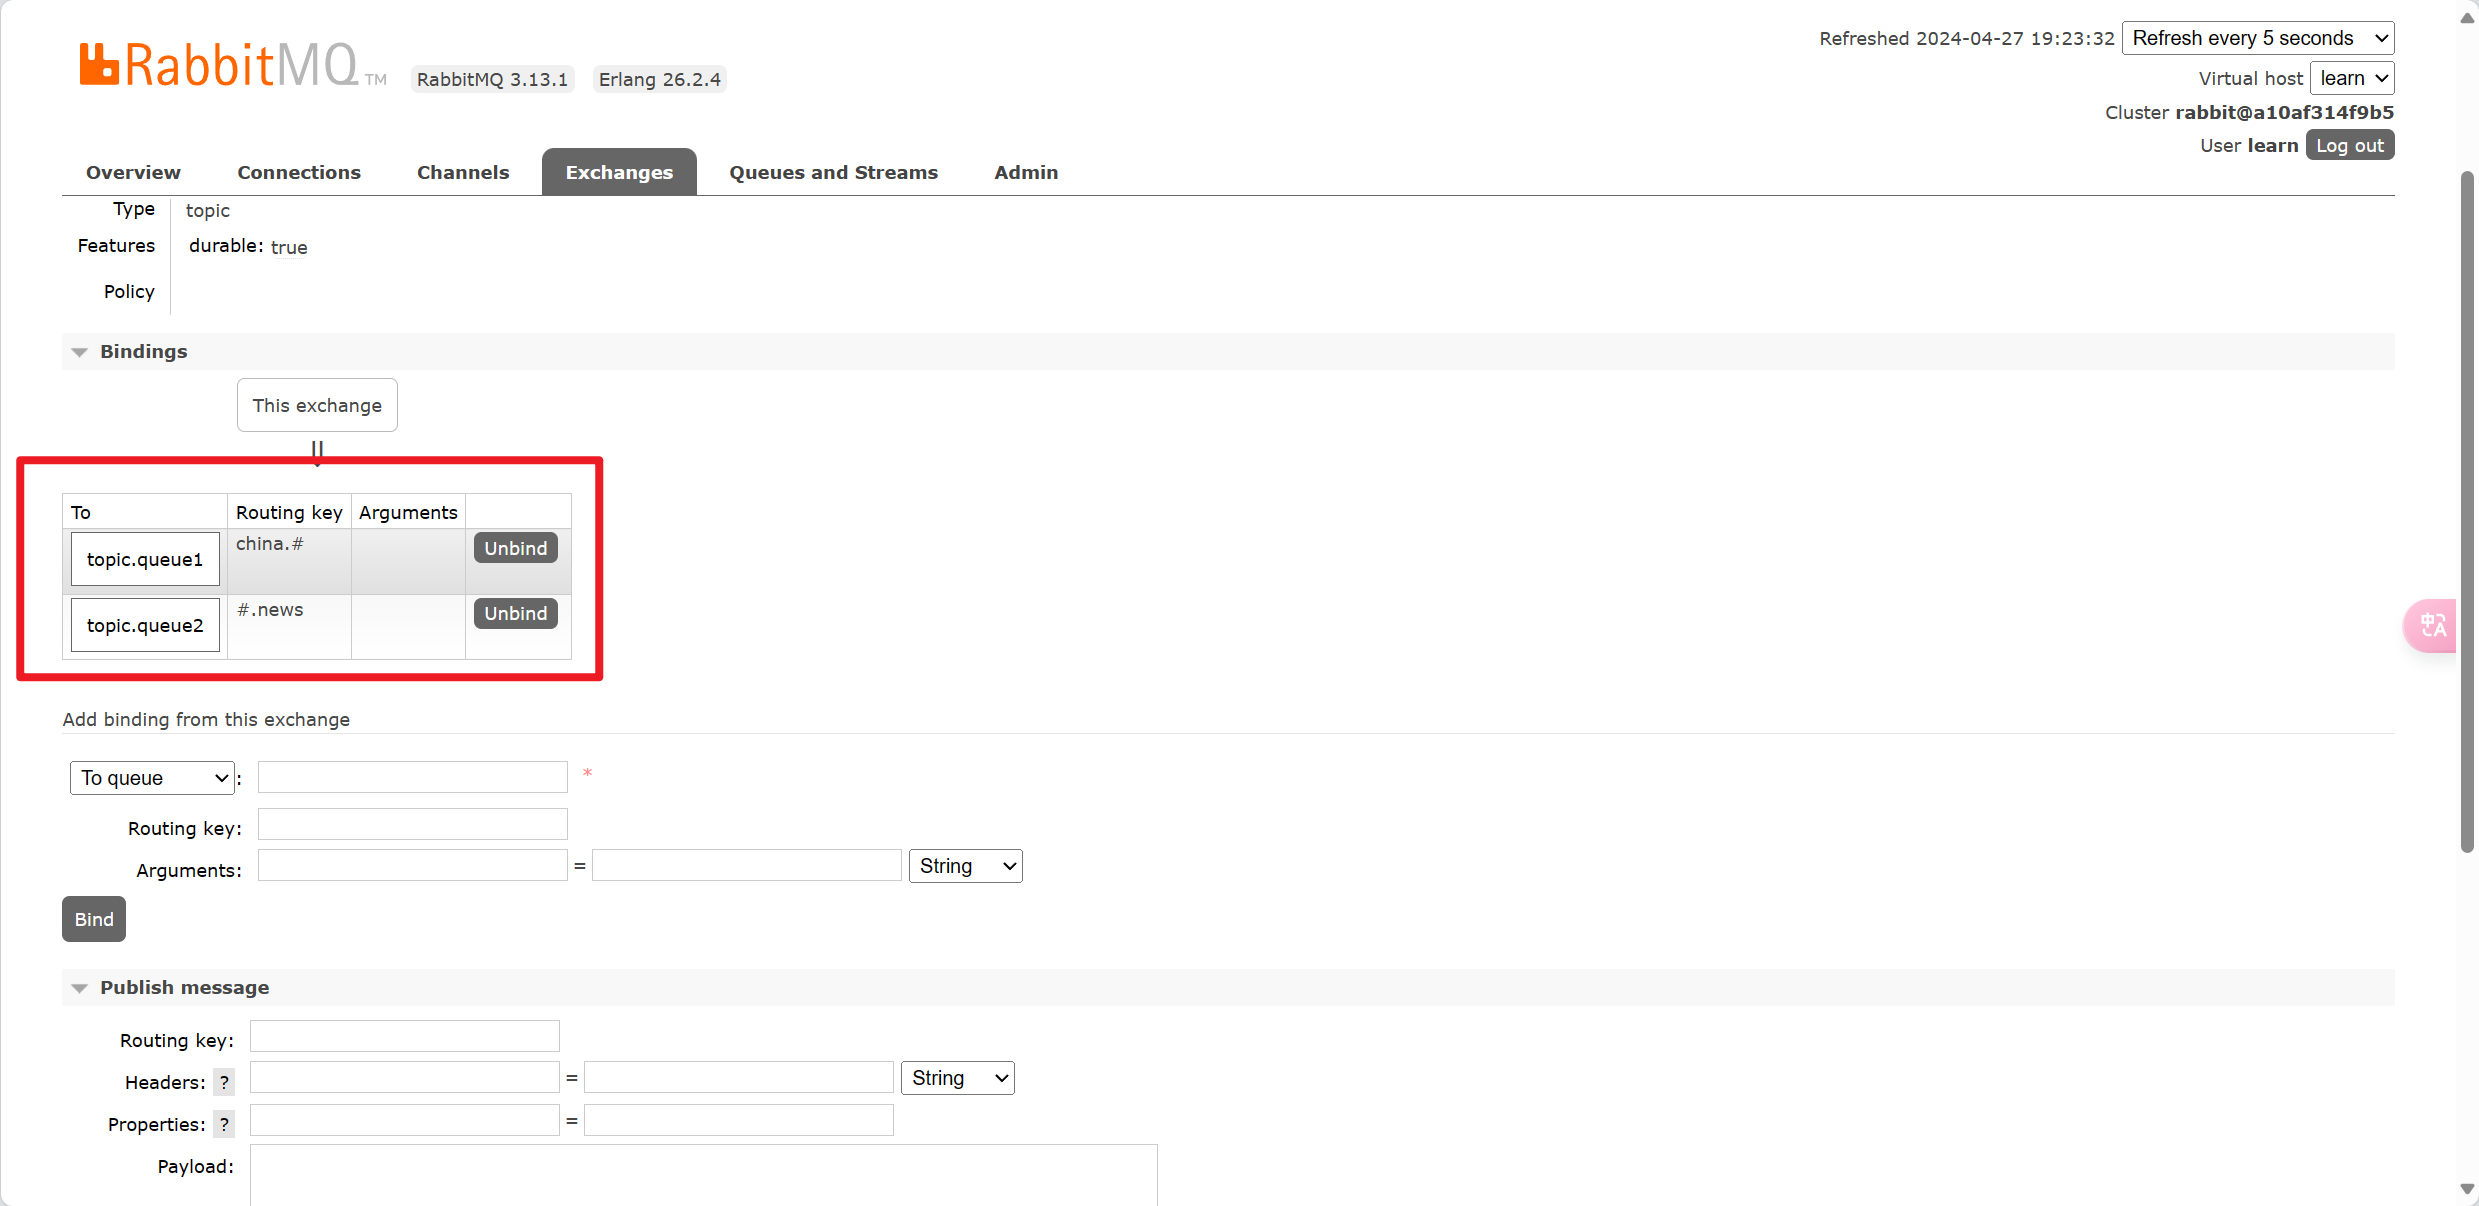Log out of the learn user
2479x1206 pixels.
click(2349, 145)
